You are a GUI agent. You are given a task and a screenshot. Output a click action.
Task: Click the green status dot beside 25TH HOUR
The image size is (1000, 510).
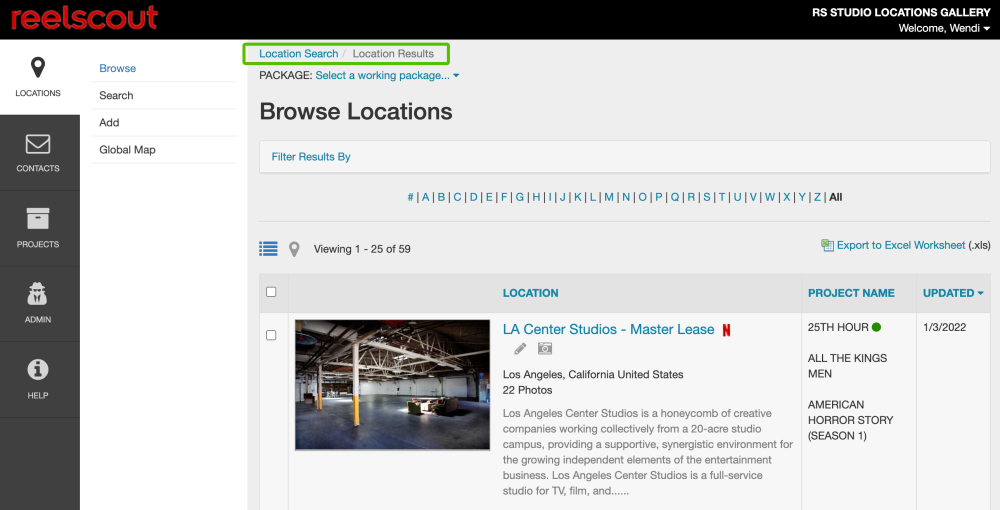[x=876, y=327]
